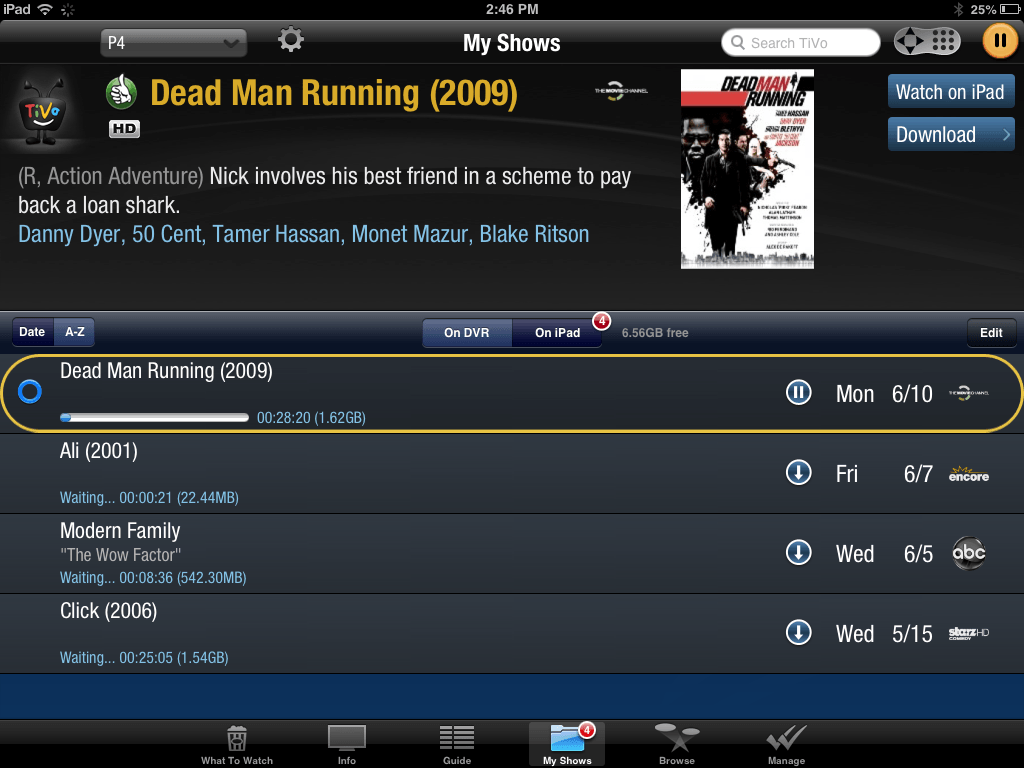Screen dimensions: 1024x768
Task: Open the Browse tab
Action: coord(677,745)
